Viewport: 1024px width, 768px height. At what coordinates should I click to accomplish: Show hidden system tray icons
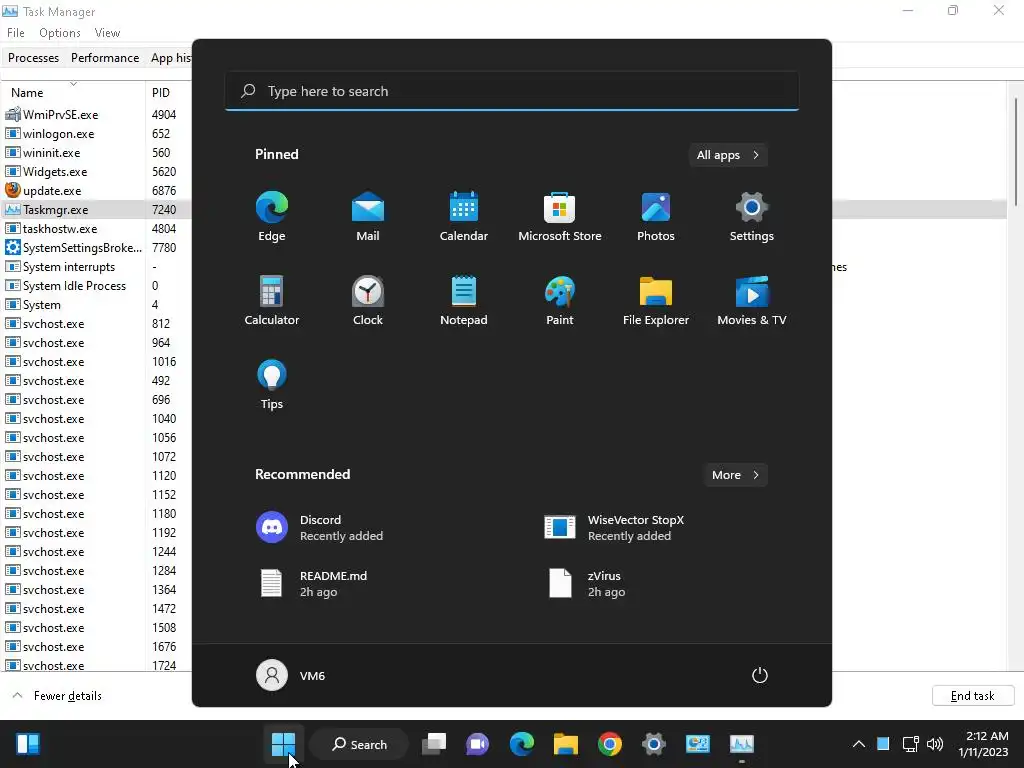point(859,744)
